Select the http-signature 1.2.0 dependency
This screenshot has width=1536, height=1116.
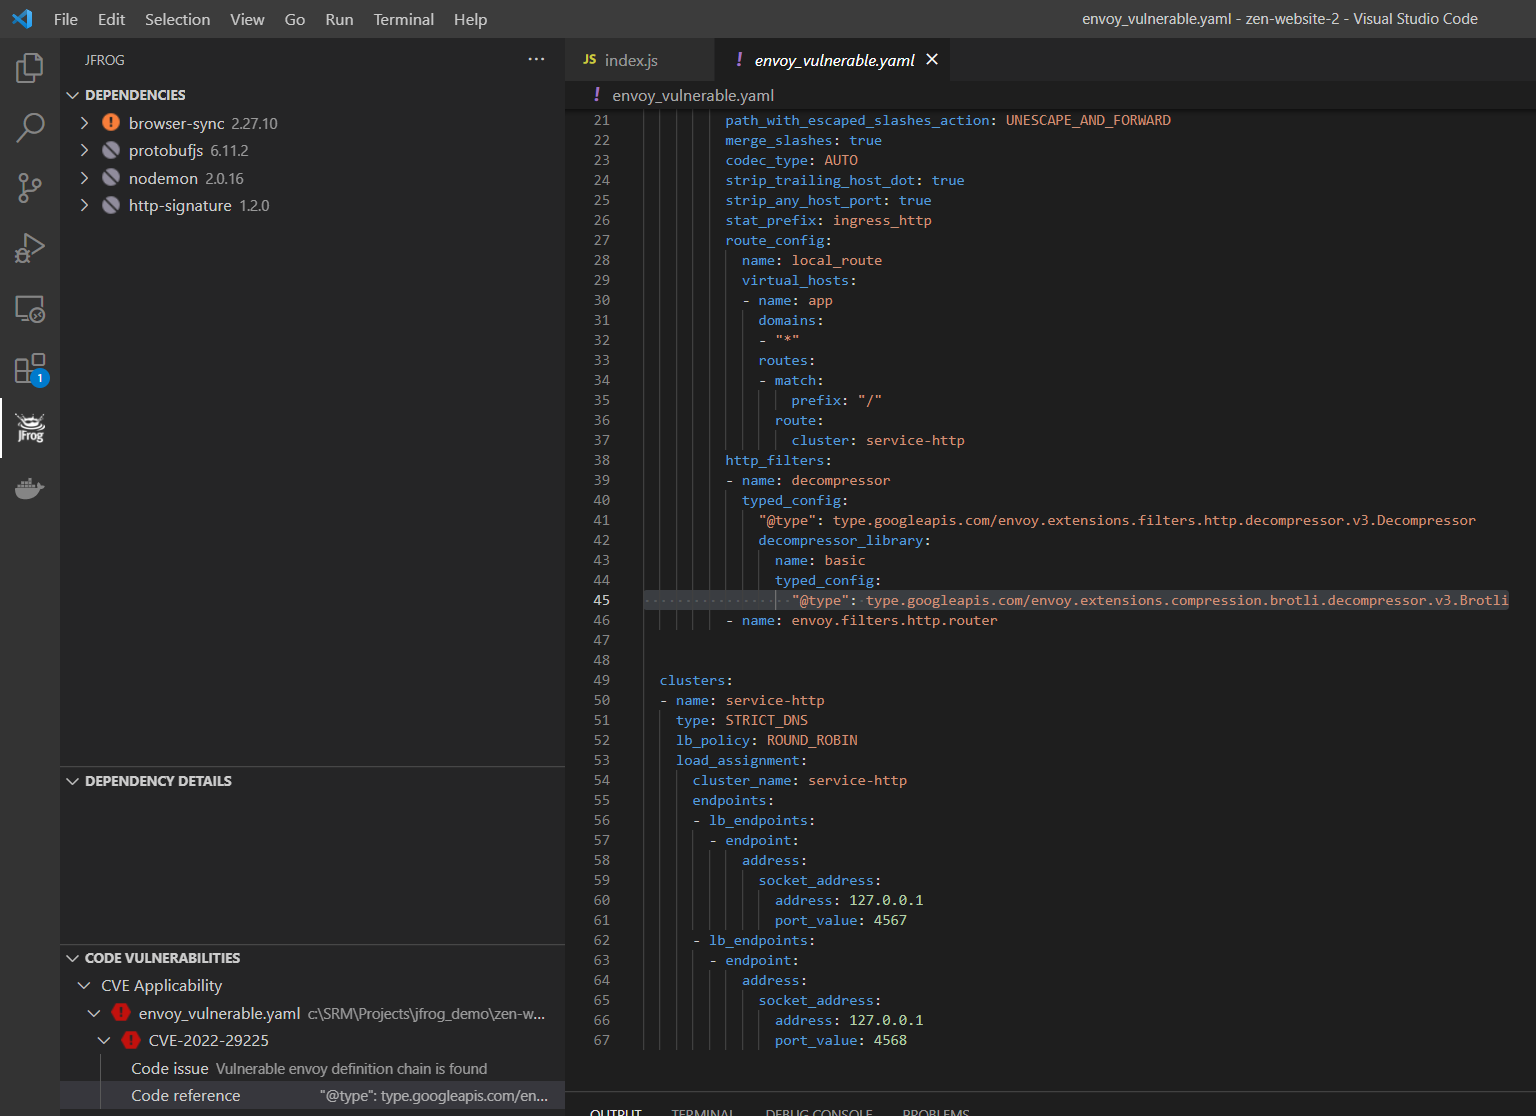pyautogui.click(x=198, y=205)
